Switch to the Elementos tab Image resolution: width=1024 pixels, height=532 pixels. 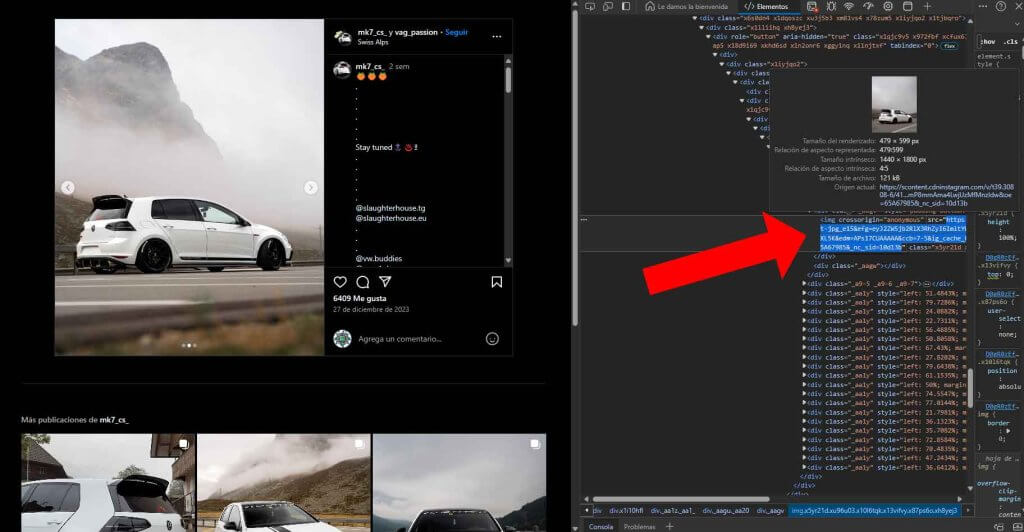766,7
